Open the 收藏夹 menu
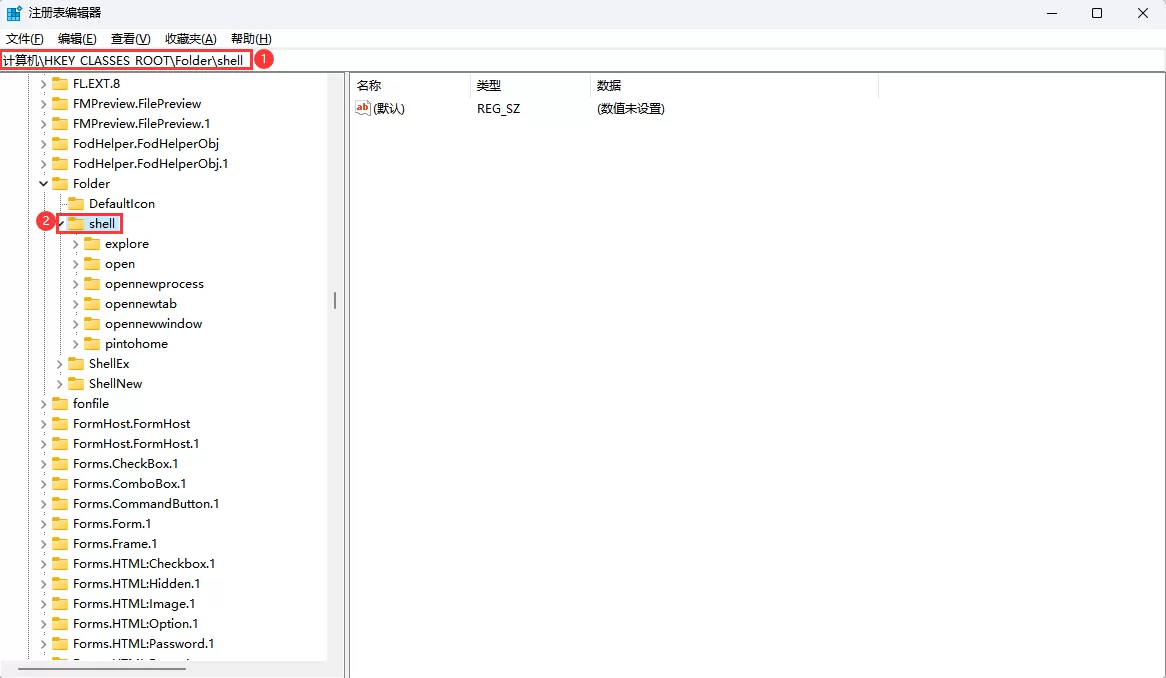 pyautogui.click(x=190, y=38)
